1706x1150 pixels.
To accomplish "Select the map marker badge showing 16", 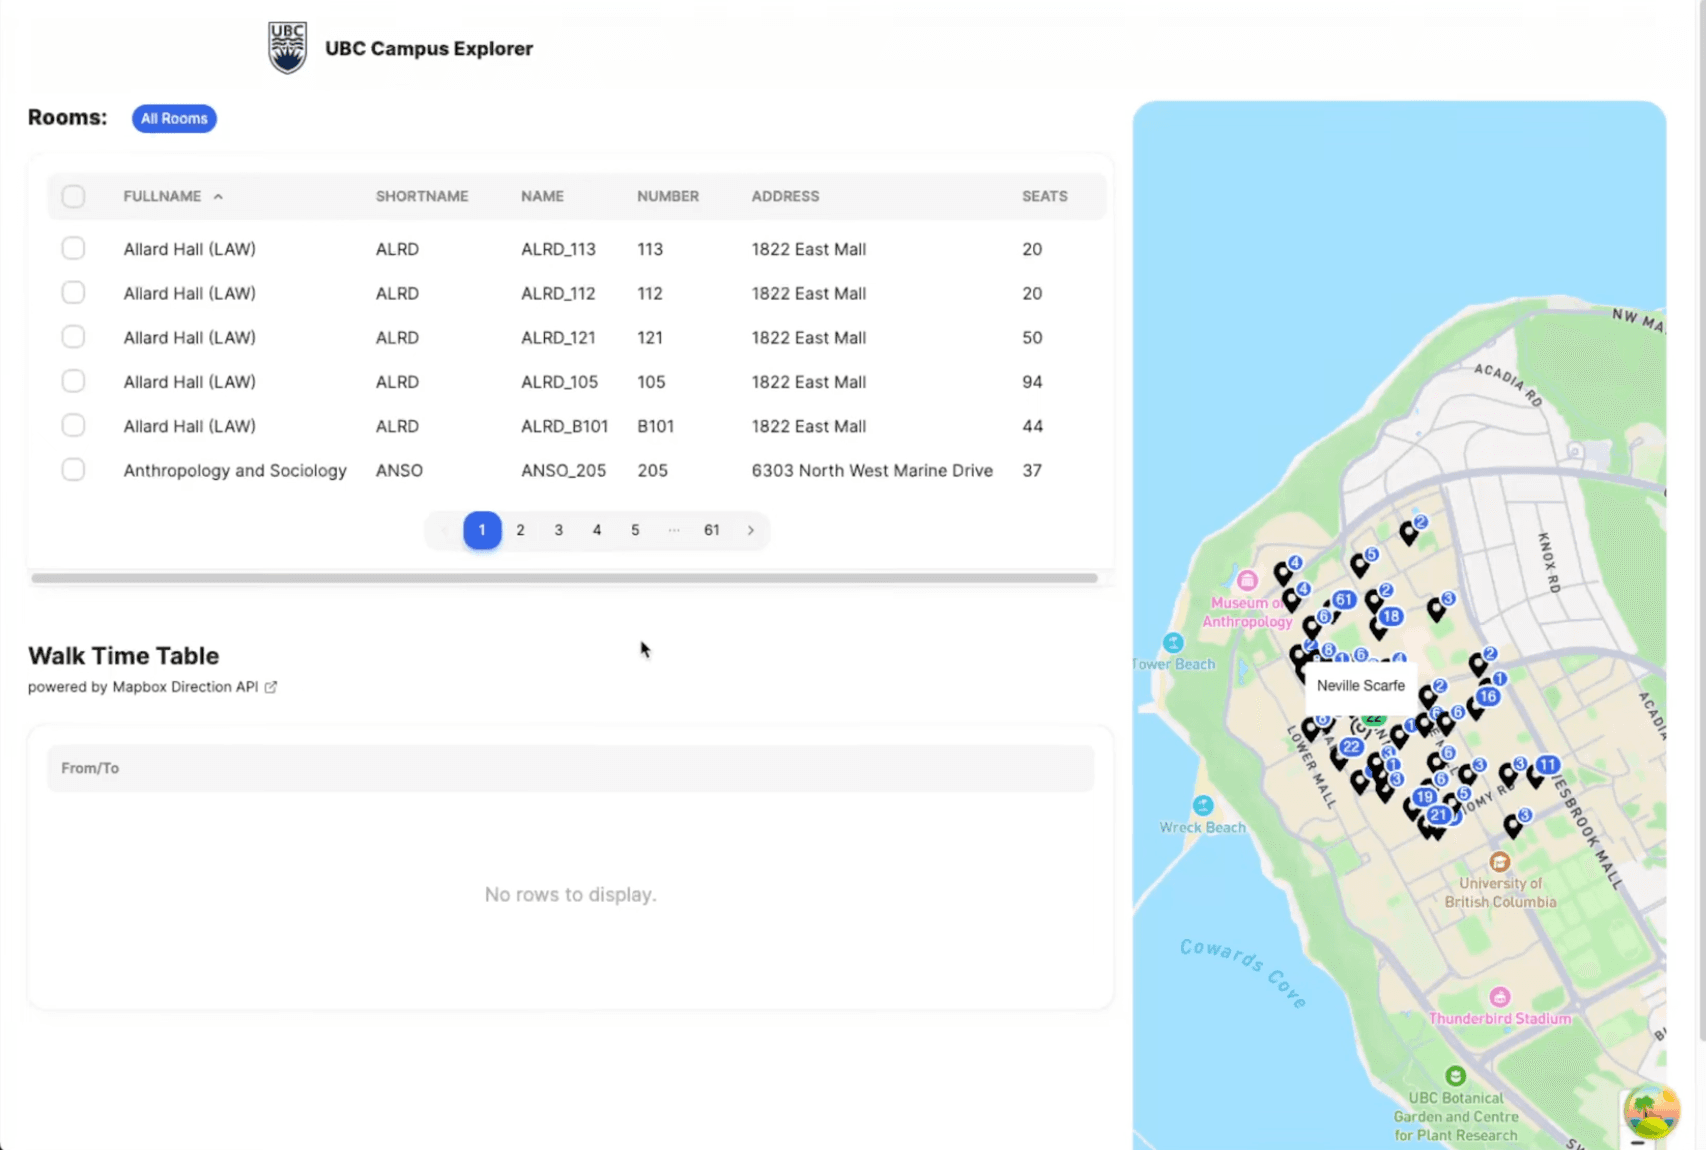I will 1487,697.
